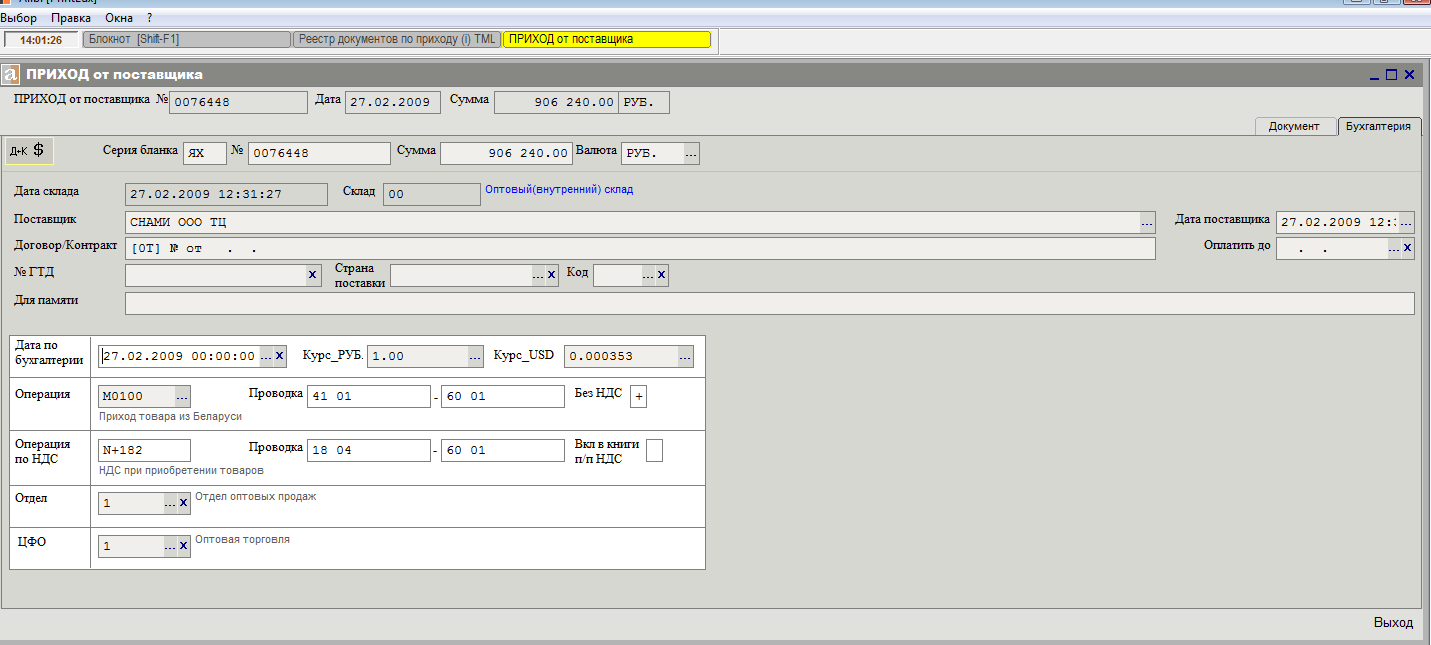Screen dimensions: 1431x645
Task: Click the Поставщик field СНАМИ ООО ТЦ
Action: point(632,222)
